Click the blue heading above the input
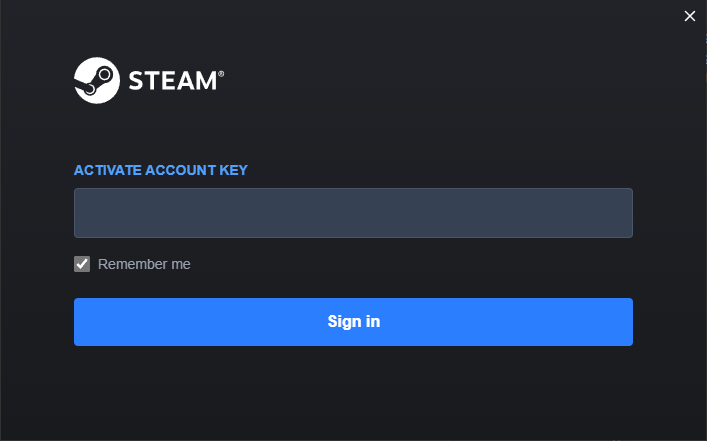The height and width of the screenshot is (441, 707). coord(161,170)
